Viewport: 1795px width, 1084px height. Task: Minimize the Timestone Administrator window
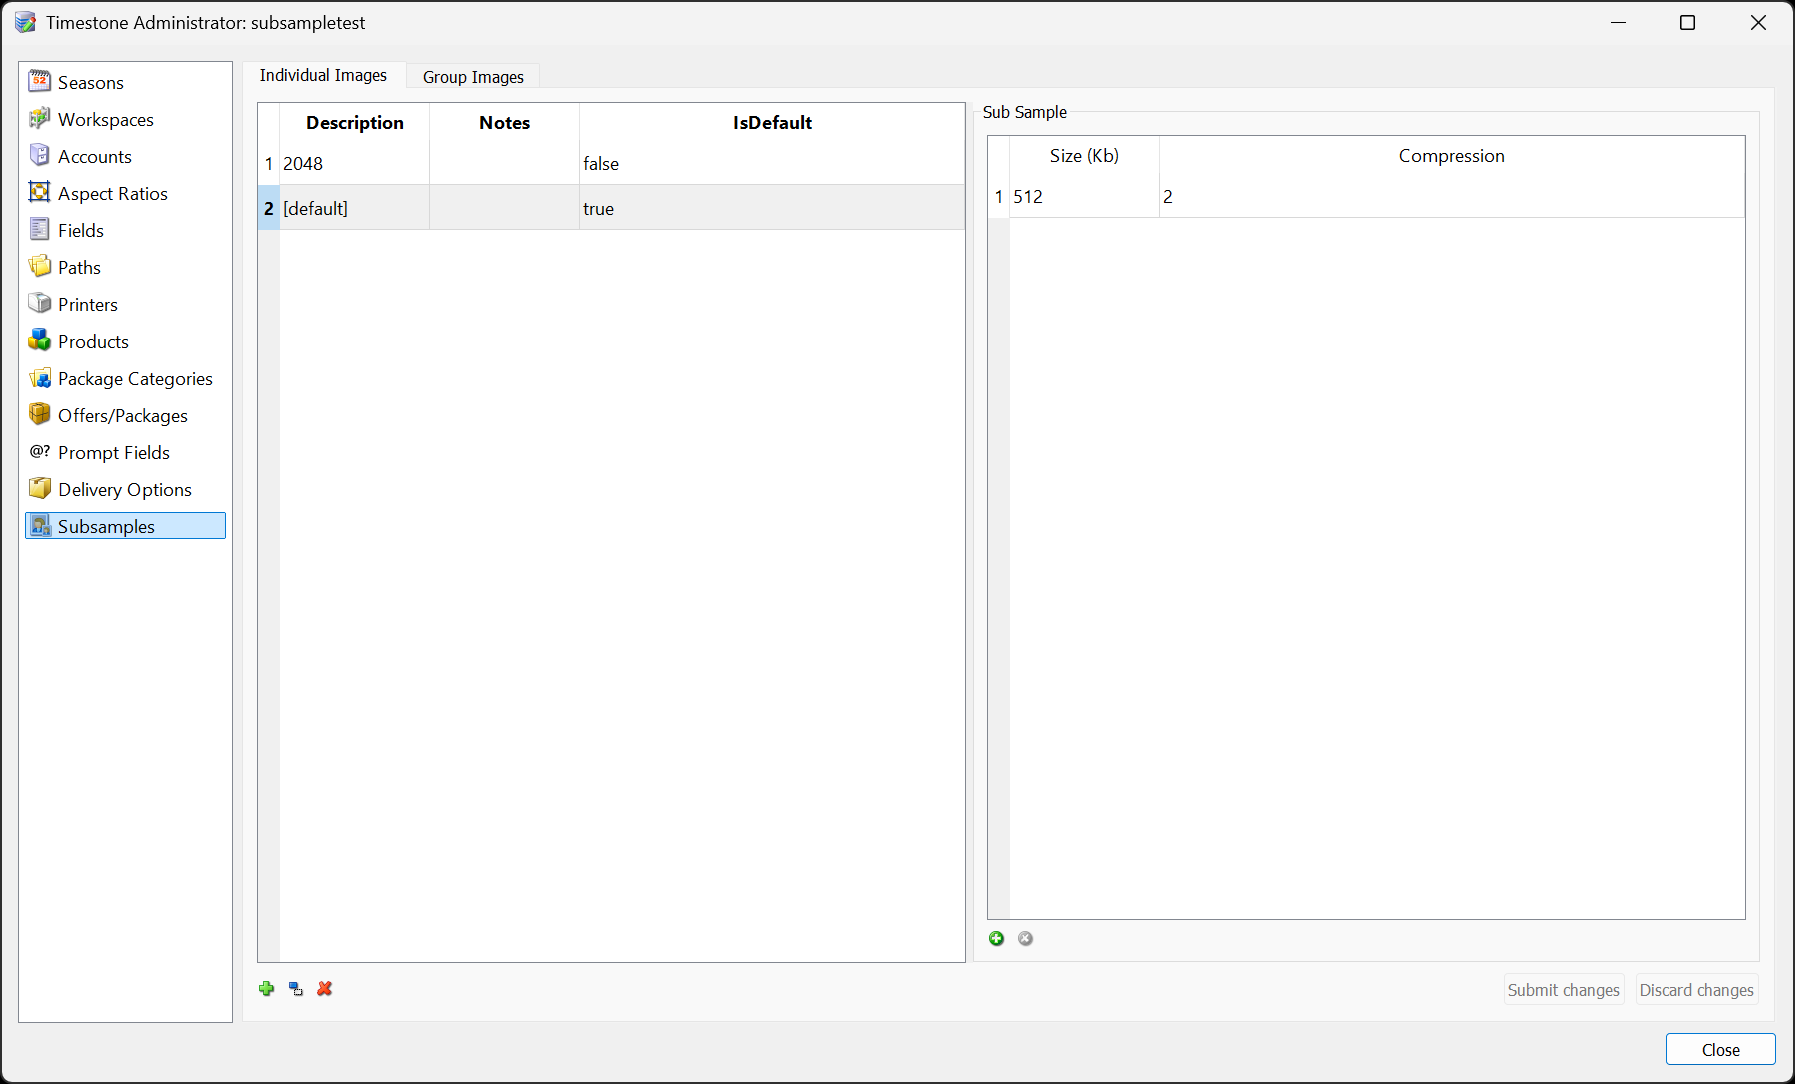pos(1618,22)
